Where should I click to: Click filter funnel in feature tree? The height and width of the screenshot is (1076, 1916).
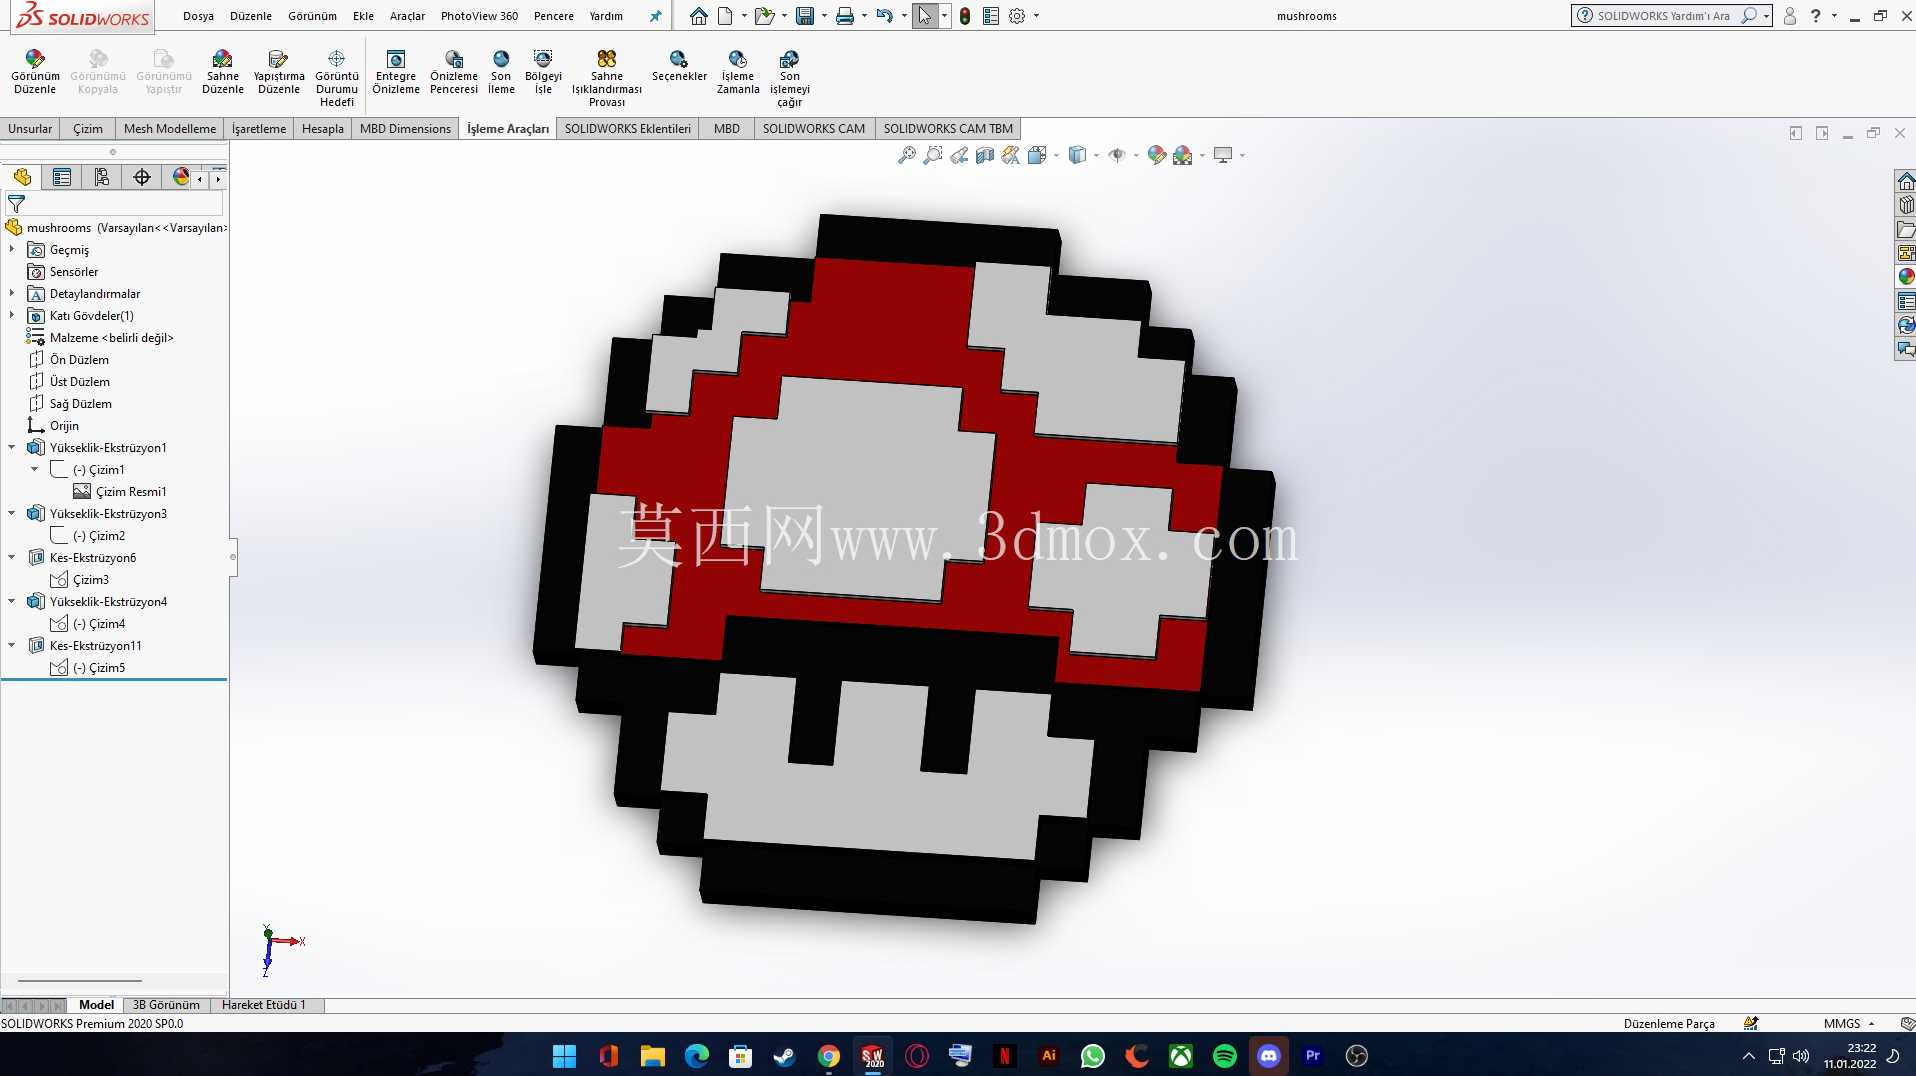[x=16, y=203]
